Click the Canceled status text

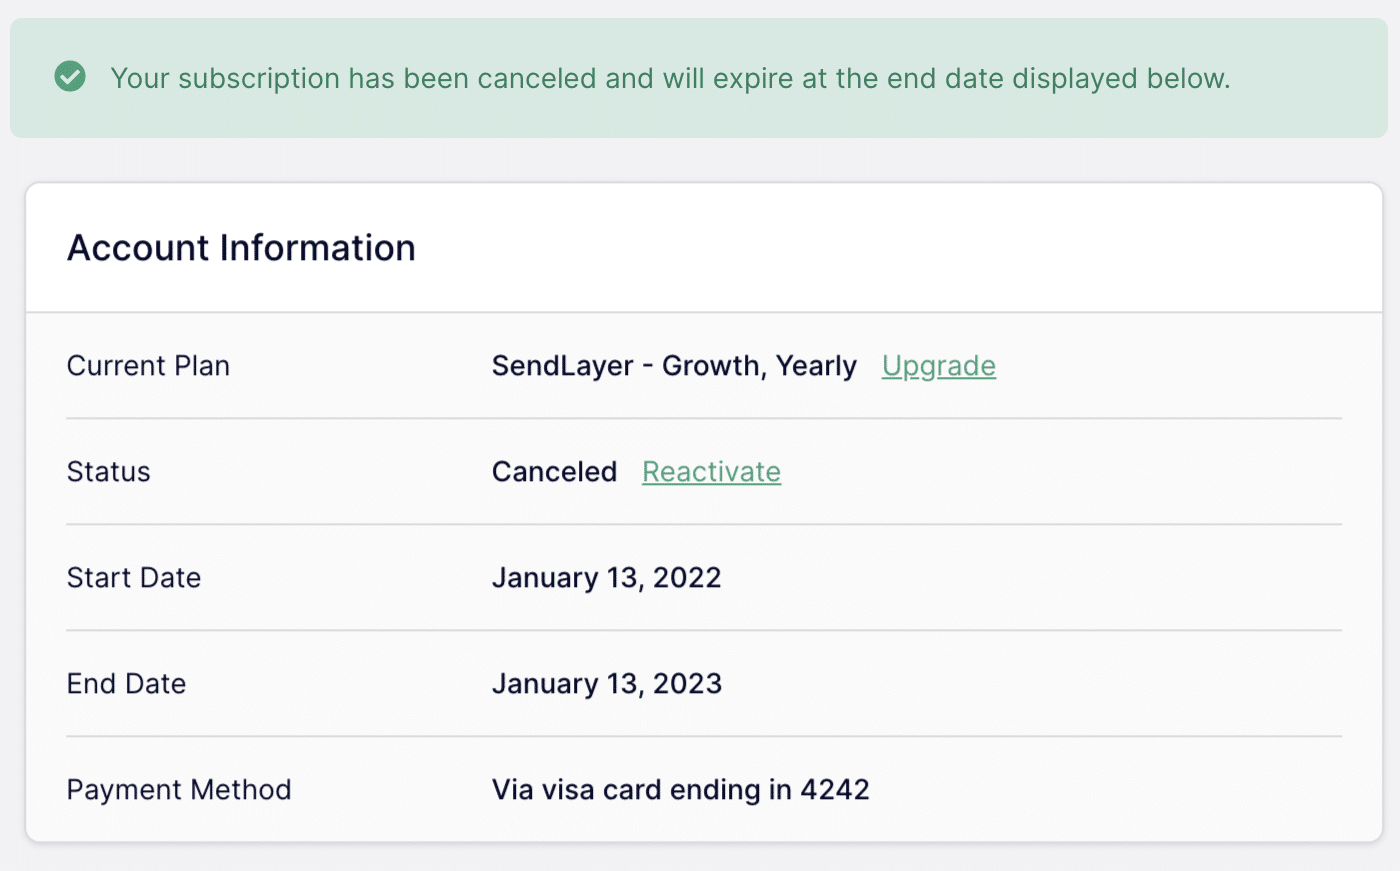554,471
